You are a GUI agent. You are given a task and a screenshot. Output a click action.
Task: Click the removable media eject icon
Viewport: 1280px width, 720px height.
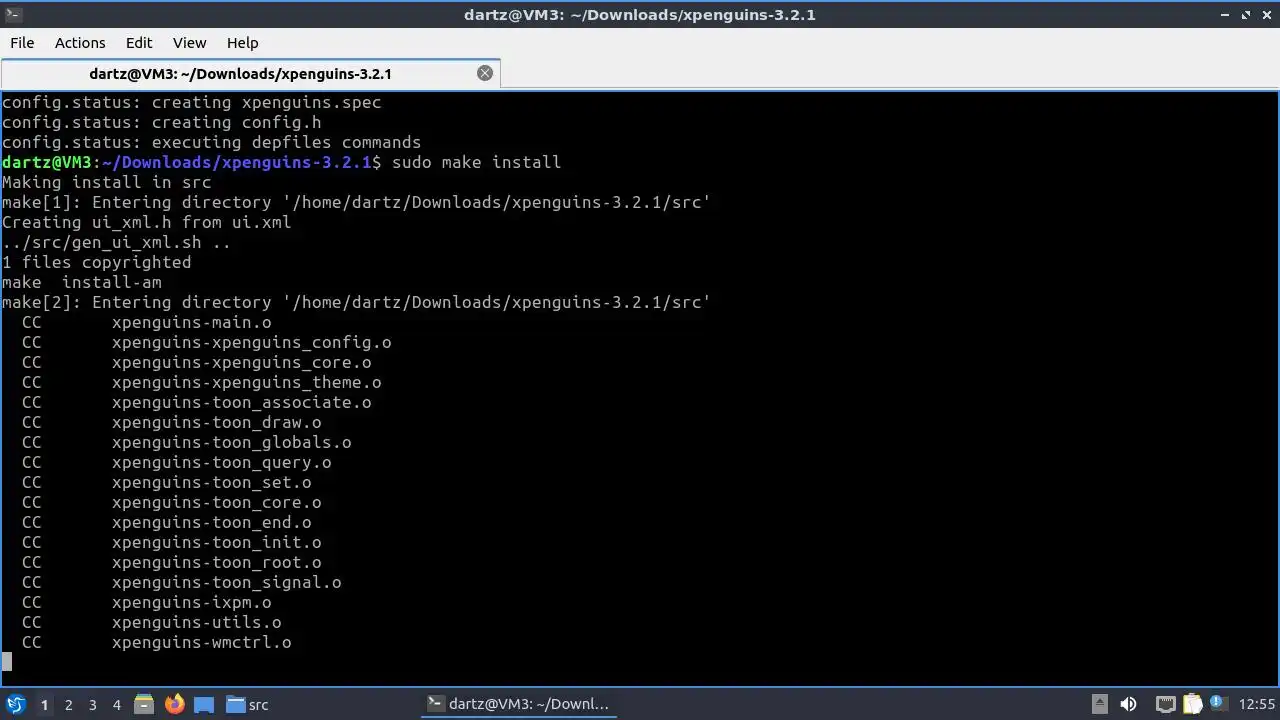1099,704
